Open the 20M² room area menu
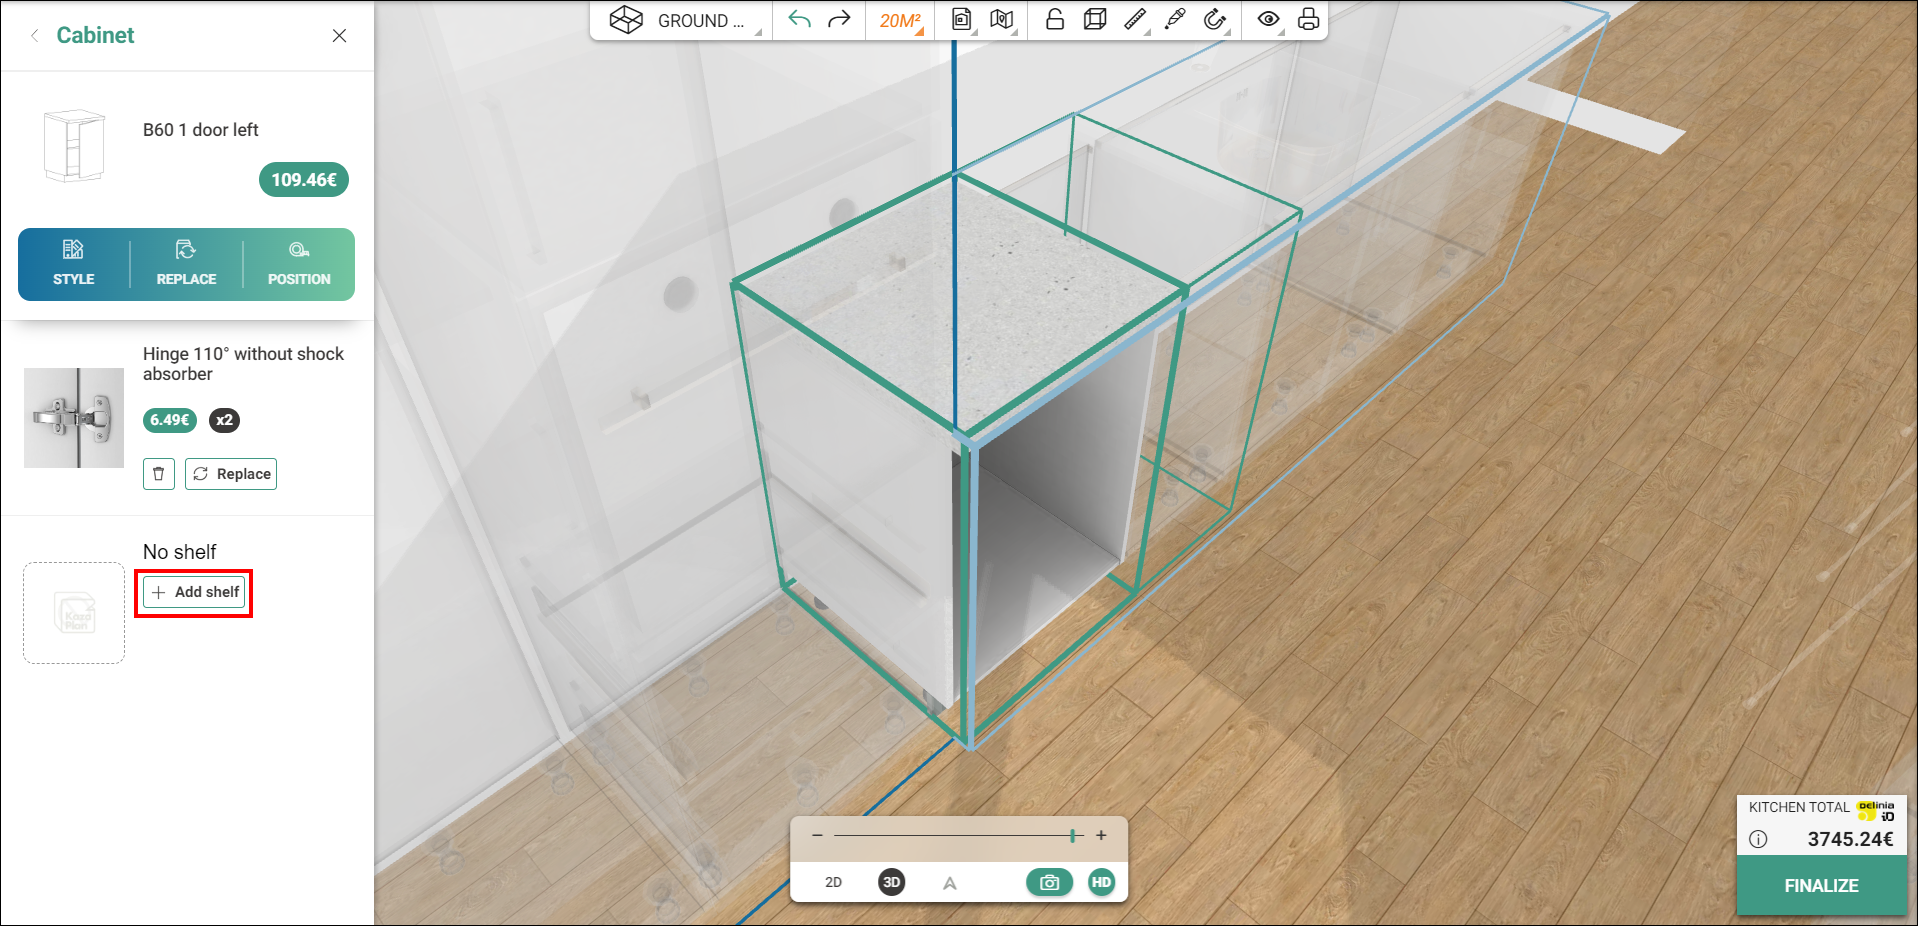This screenshot has height=926, width=1918. coord(900,20)
